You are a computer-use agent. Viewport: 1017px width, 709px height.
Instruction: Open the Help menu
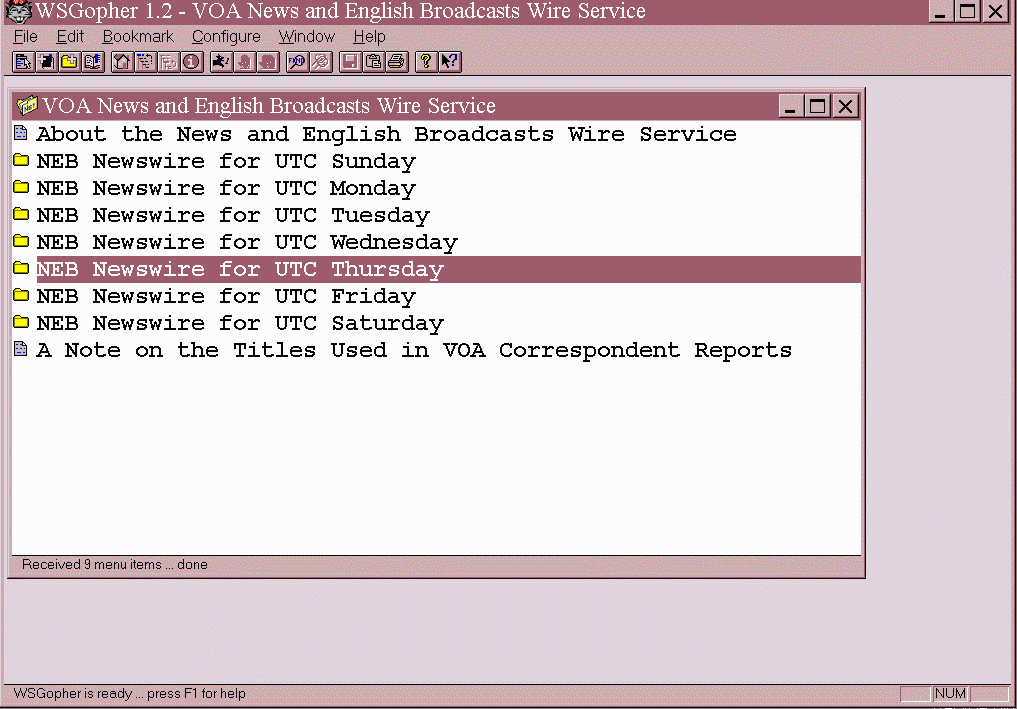369,37
